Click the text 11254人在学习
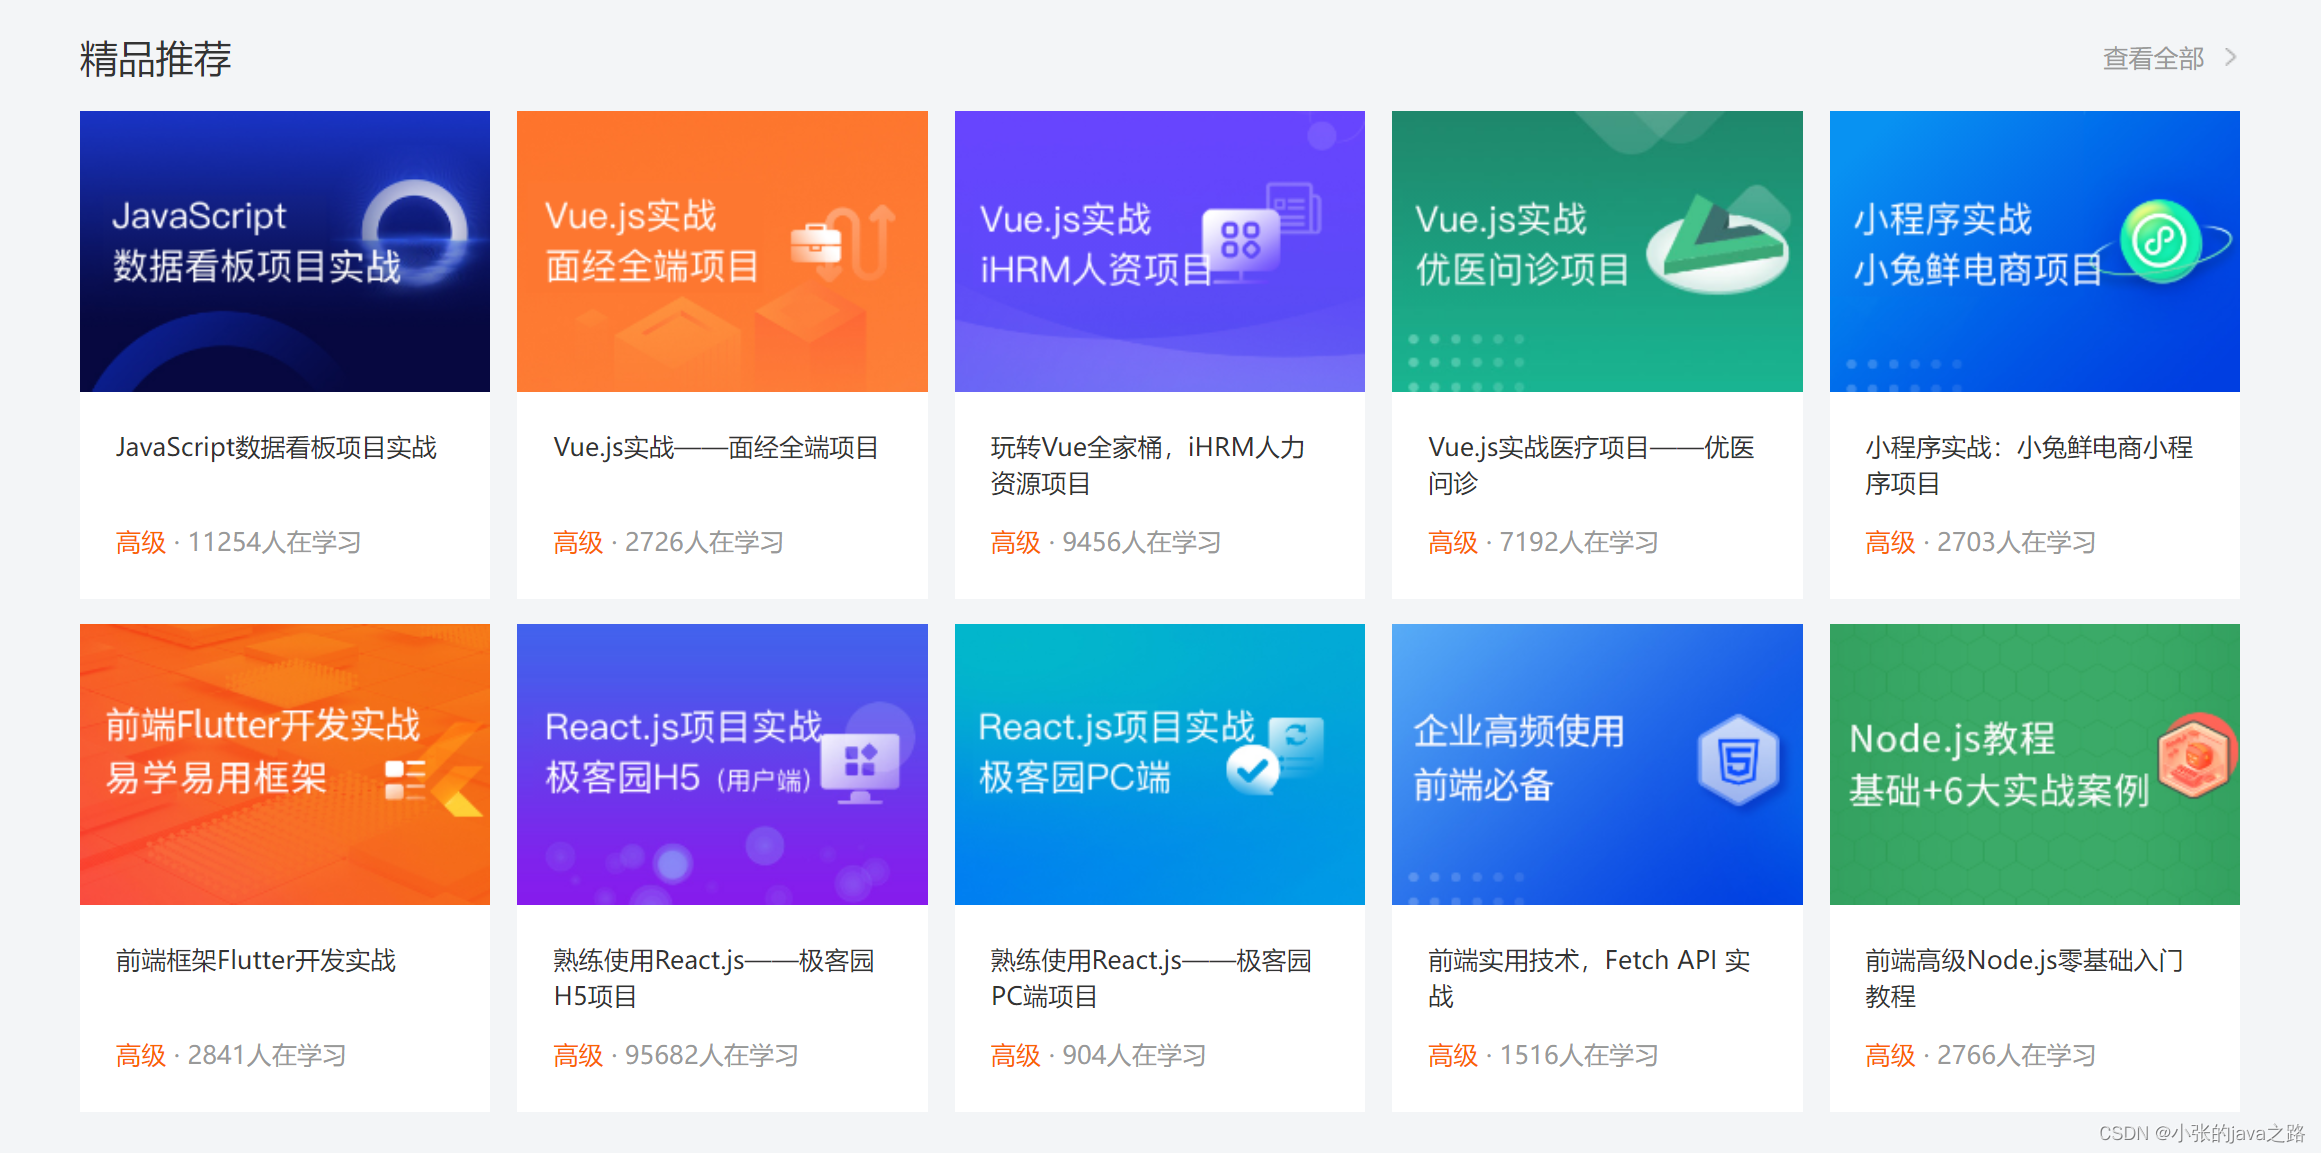The width and height of the screenshot is (2321, 1153). pyautogui.click(x=274, y=542)
